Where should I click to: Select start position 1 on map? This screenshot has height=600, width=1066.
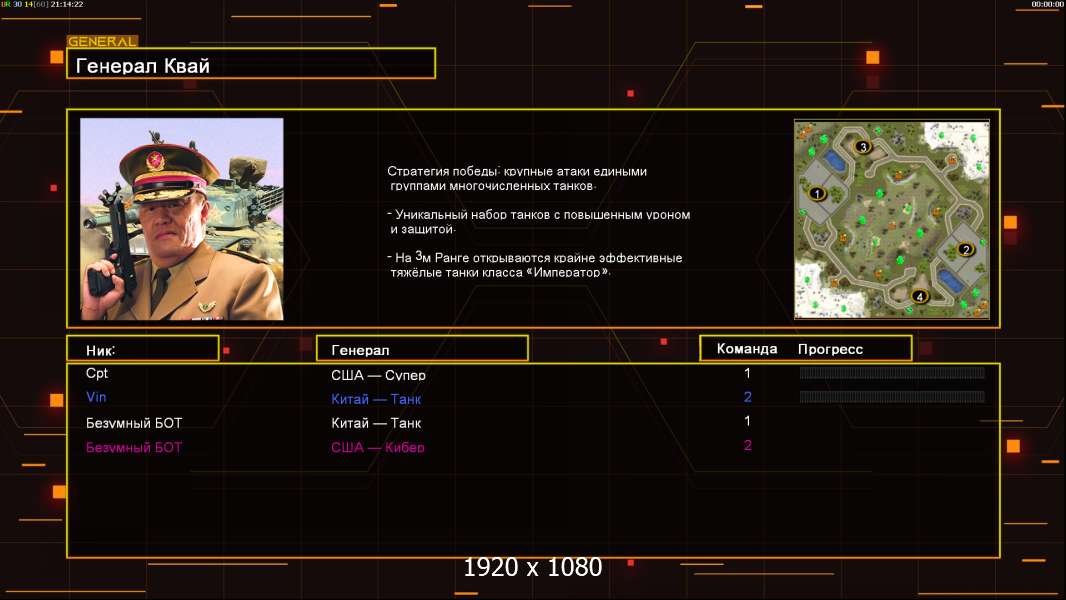click(817, 194)
